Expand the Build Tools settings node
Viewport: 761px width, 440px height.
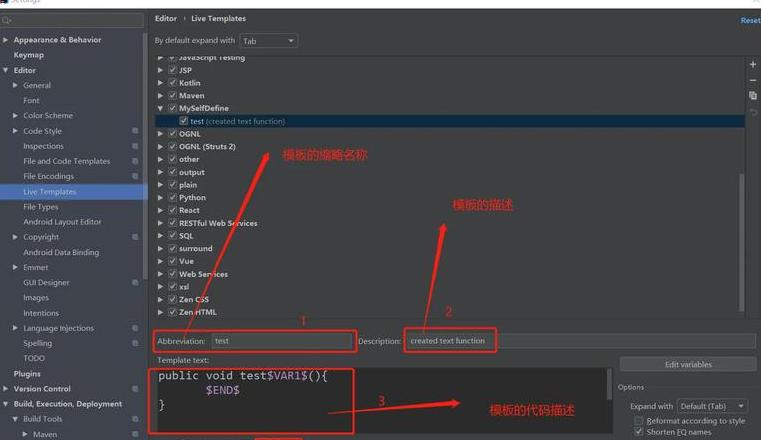pyautogui.click(x=15, y=419)
